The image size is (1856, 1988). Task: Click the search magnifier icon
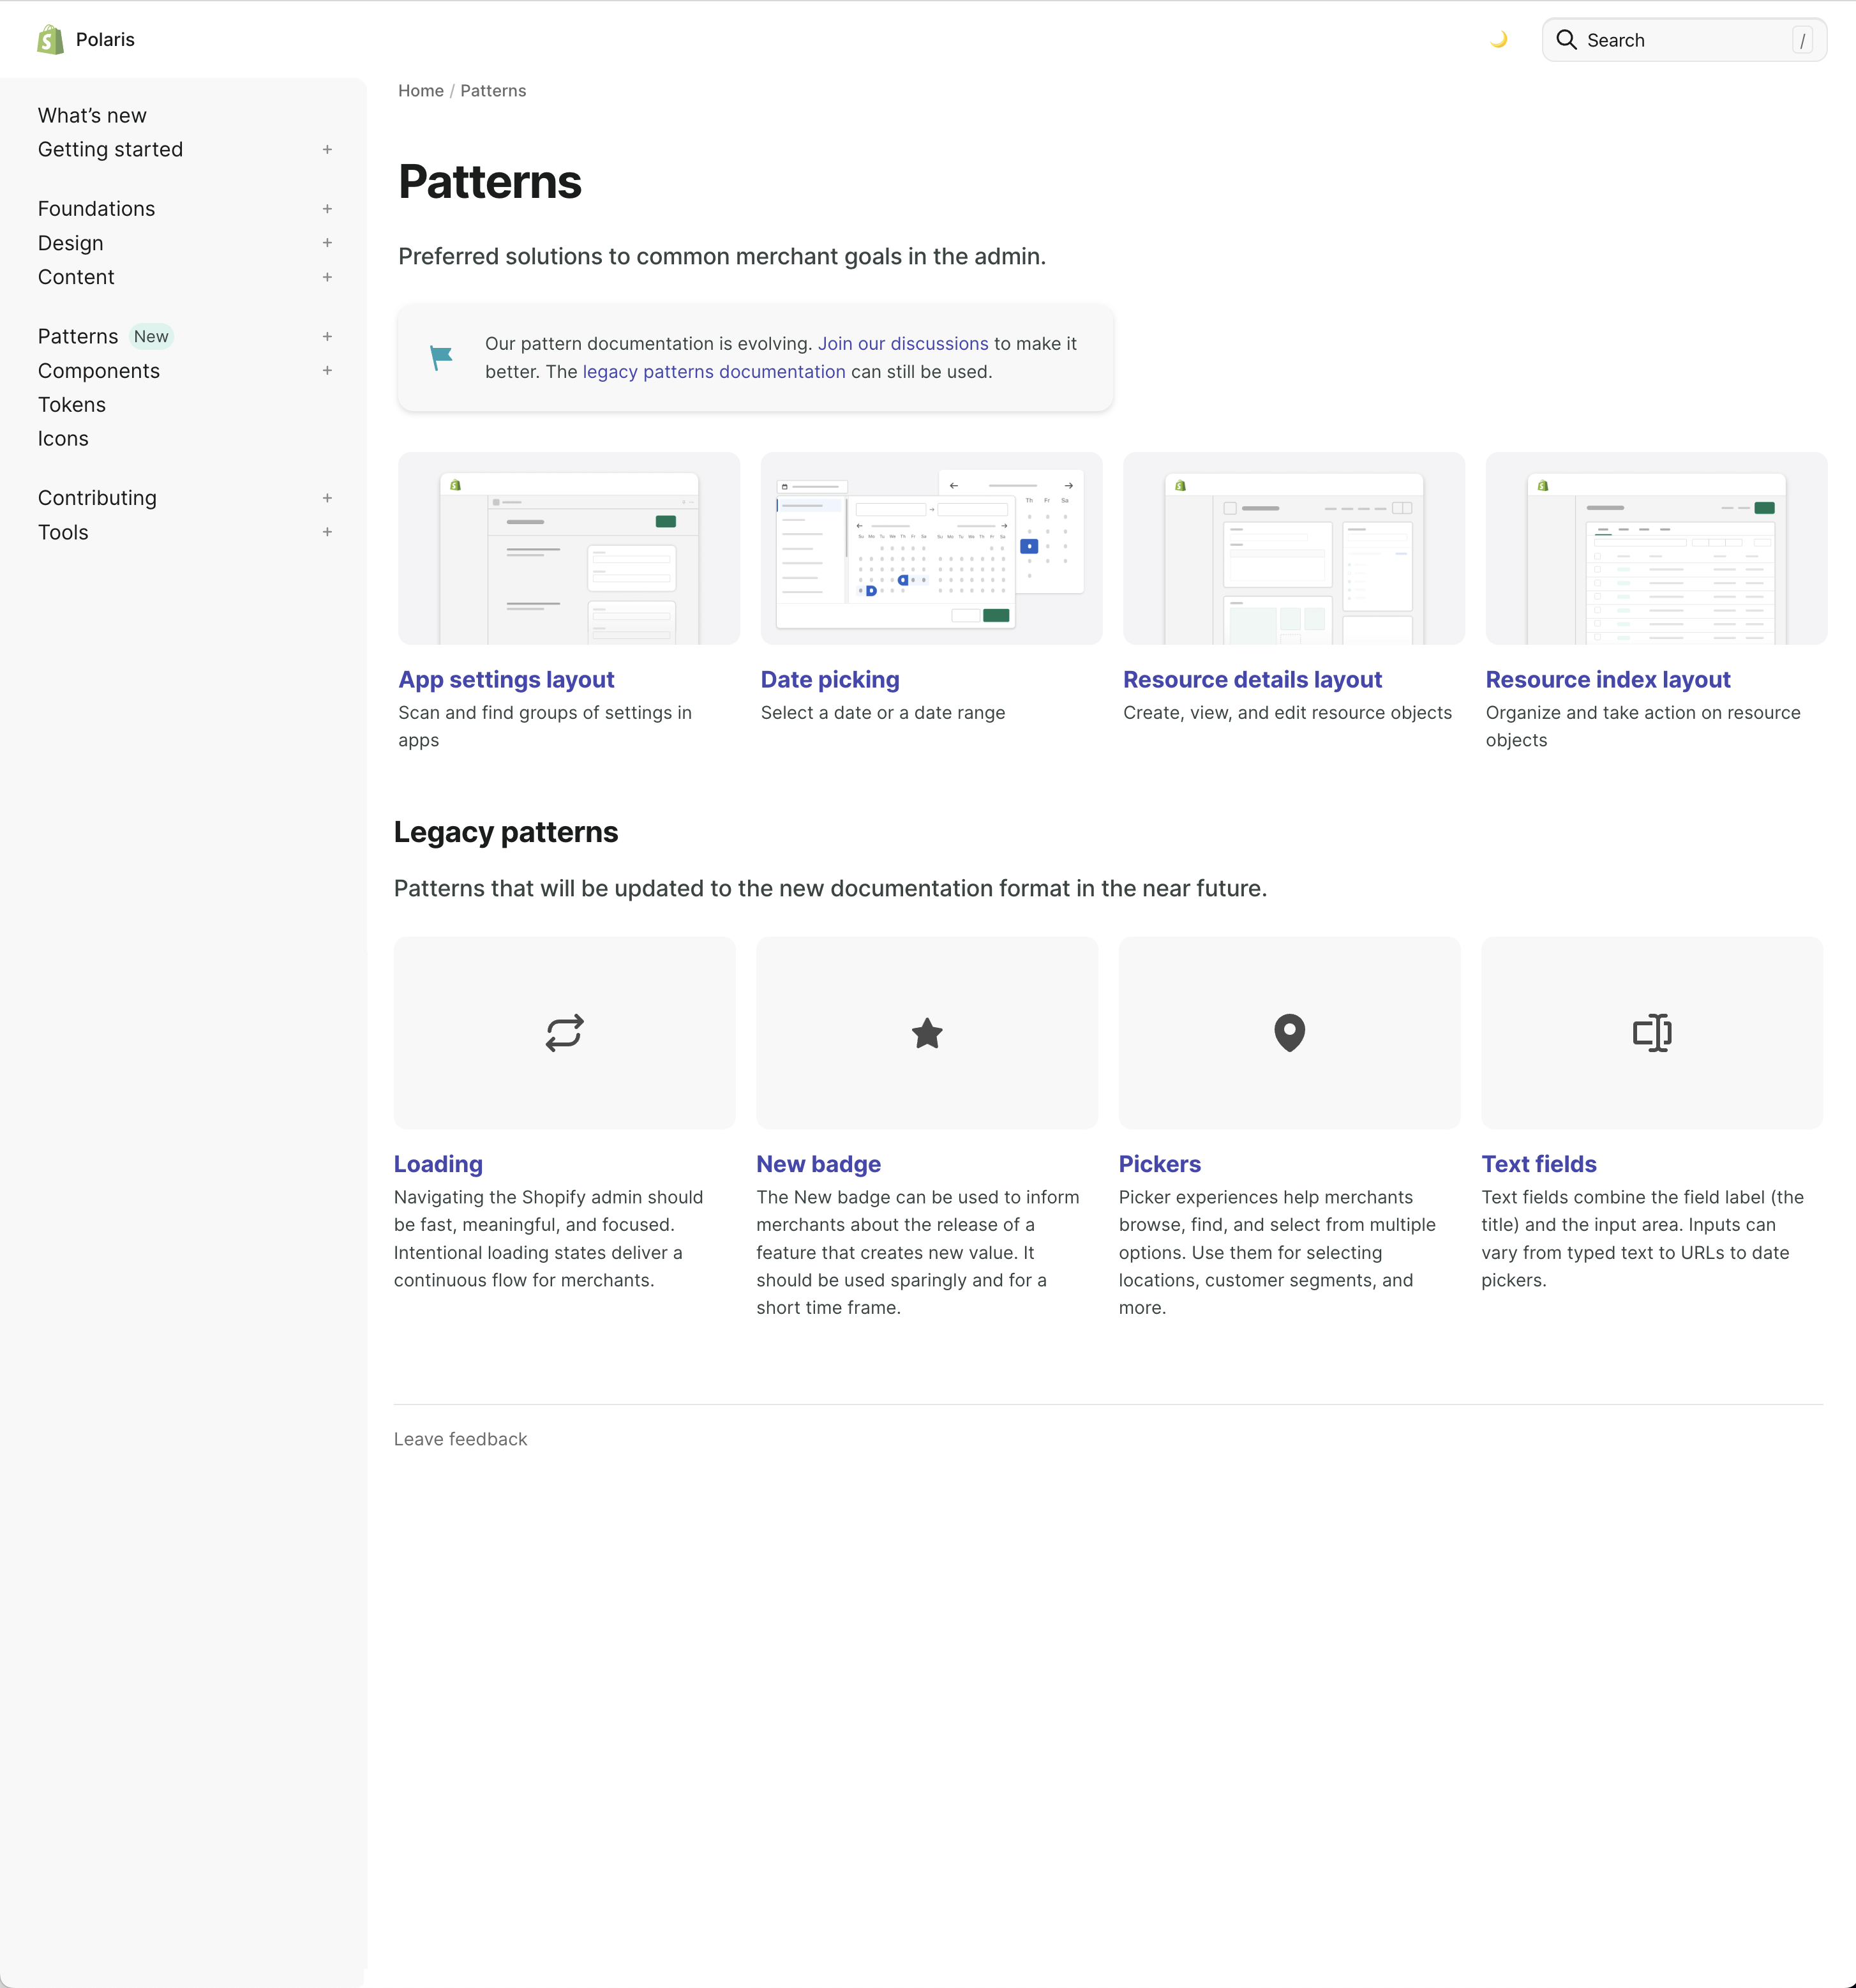(1566, 40)
